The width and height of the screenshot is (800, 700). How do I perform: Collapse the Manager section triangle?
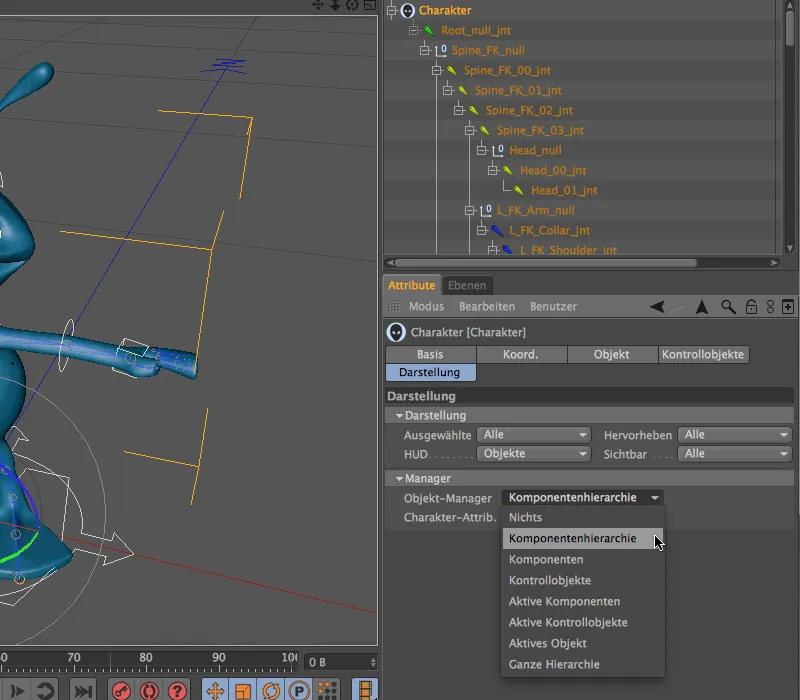click(399, 479)
